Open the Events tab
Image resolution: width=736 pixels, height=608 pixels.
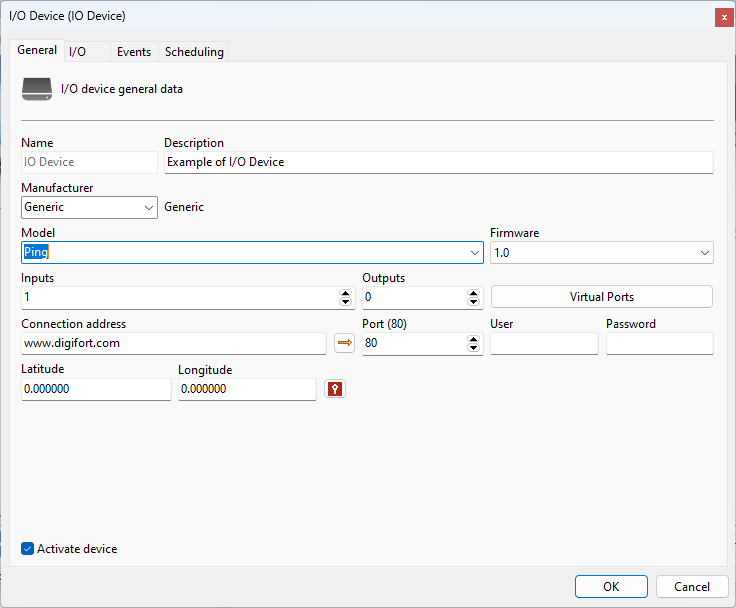[134, 52]
